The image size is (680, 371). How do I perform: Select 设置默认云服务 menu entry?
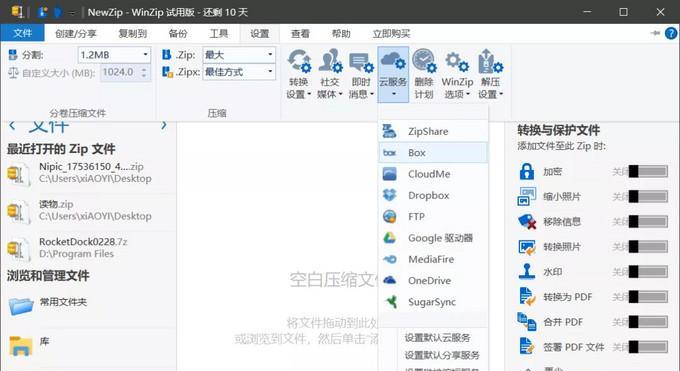point(438,338)
